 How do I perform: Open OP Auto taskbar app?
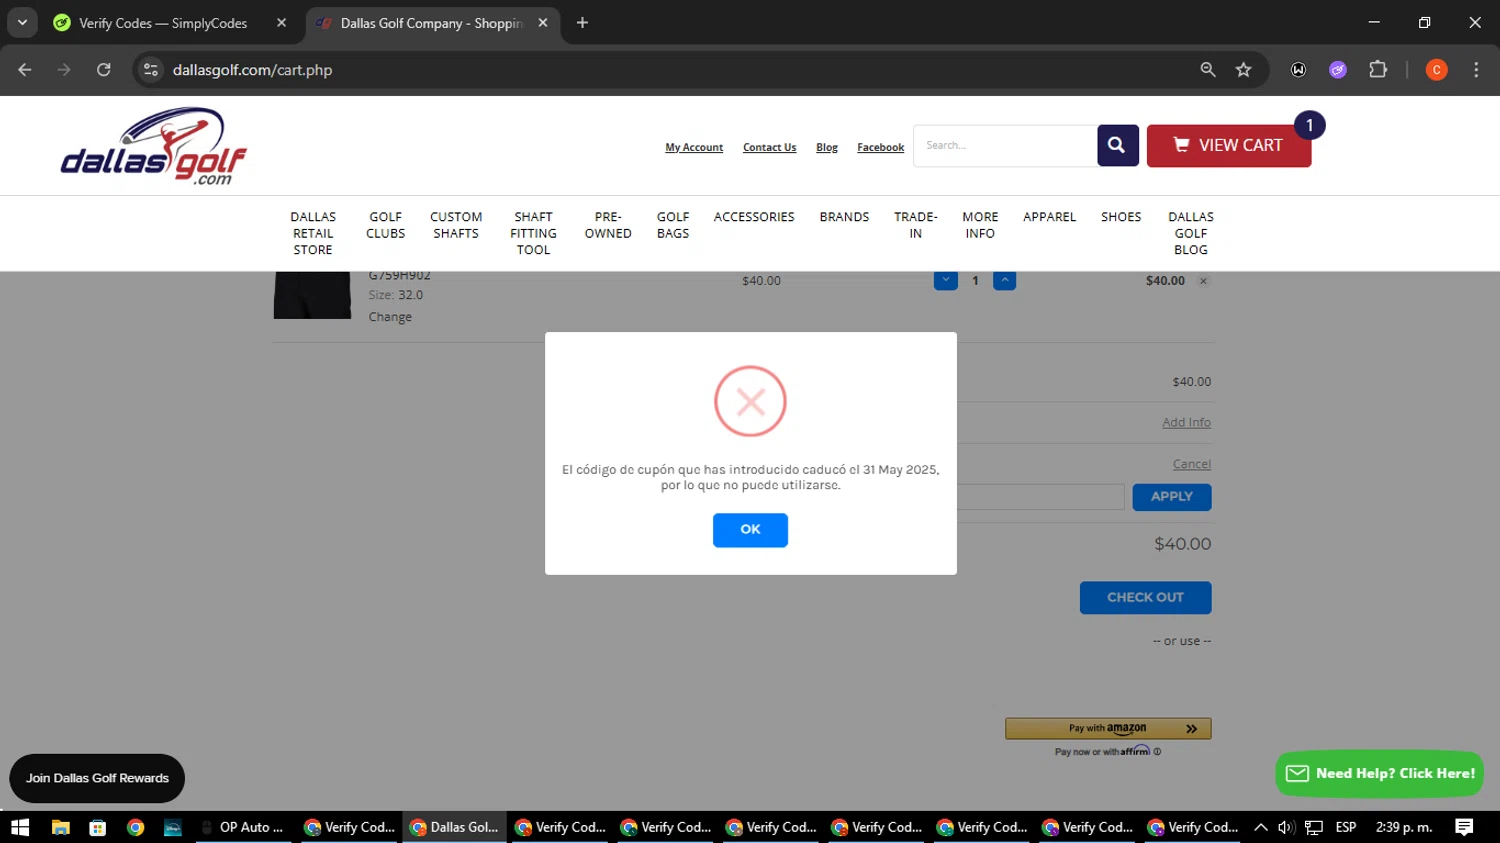pyautogui.click(x=243, y=827)
